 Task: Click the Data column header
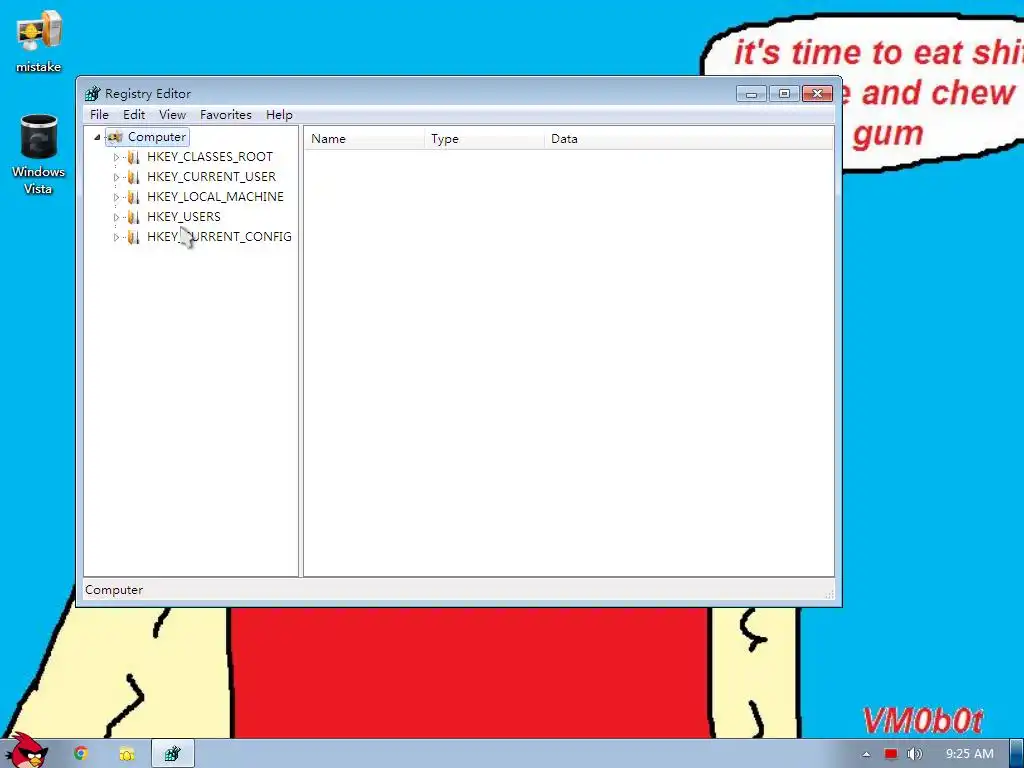point(689,139)
